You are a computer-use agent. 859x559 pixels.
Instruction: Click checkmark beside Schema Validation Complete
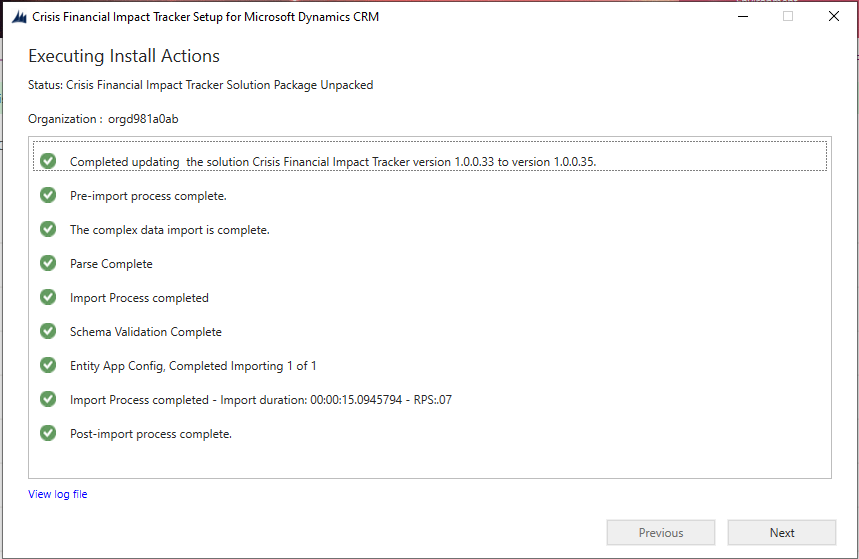[48, 331]
